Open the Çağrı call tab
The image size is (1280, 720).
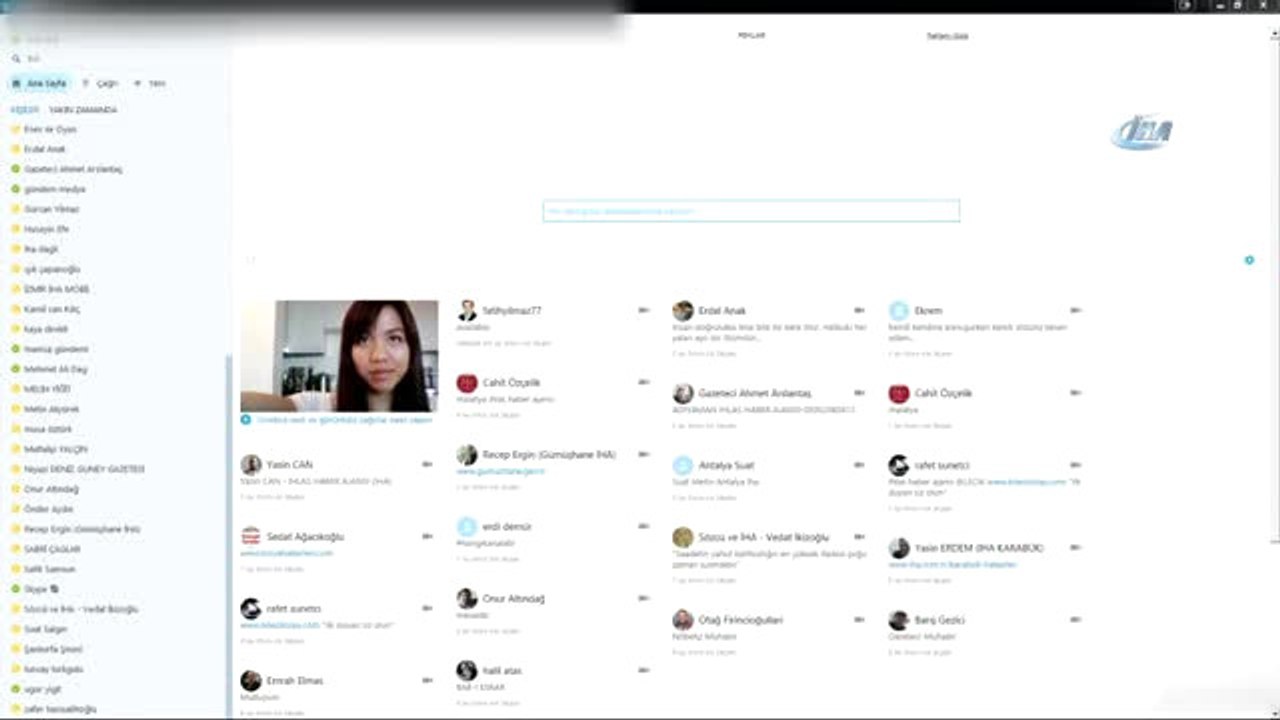click(x=100, y=83)
